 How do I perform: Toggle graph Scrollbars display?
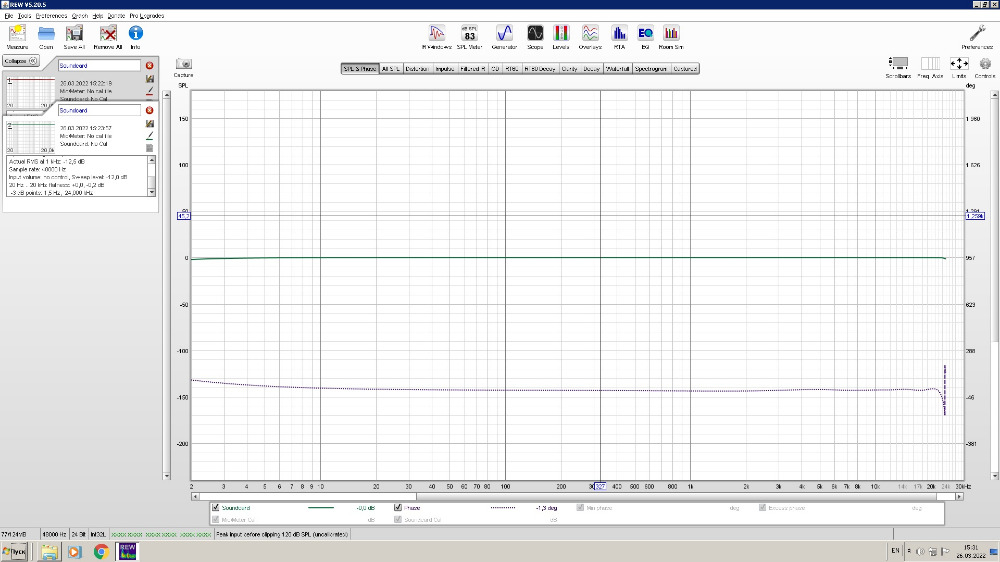click(898, 67)
